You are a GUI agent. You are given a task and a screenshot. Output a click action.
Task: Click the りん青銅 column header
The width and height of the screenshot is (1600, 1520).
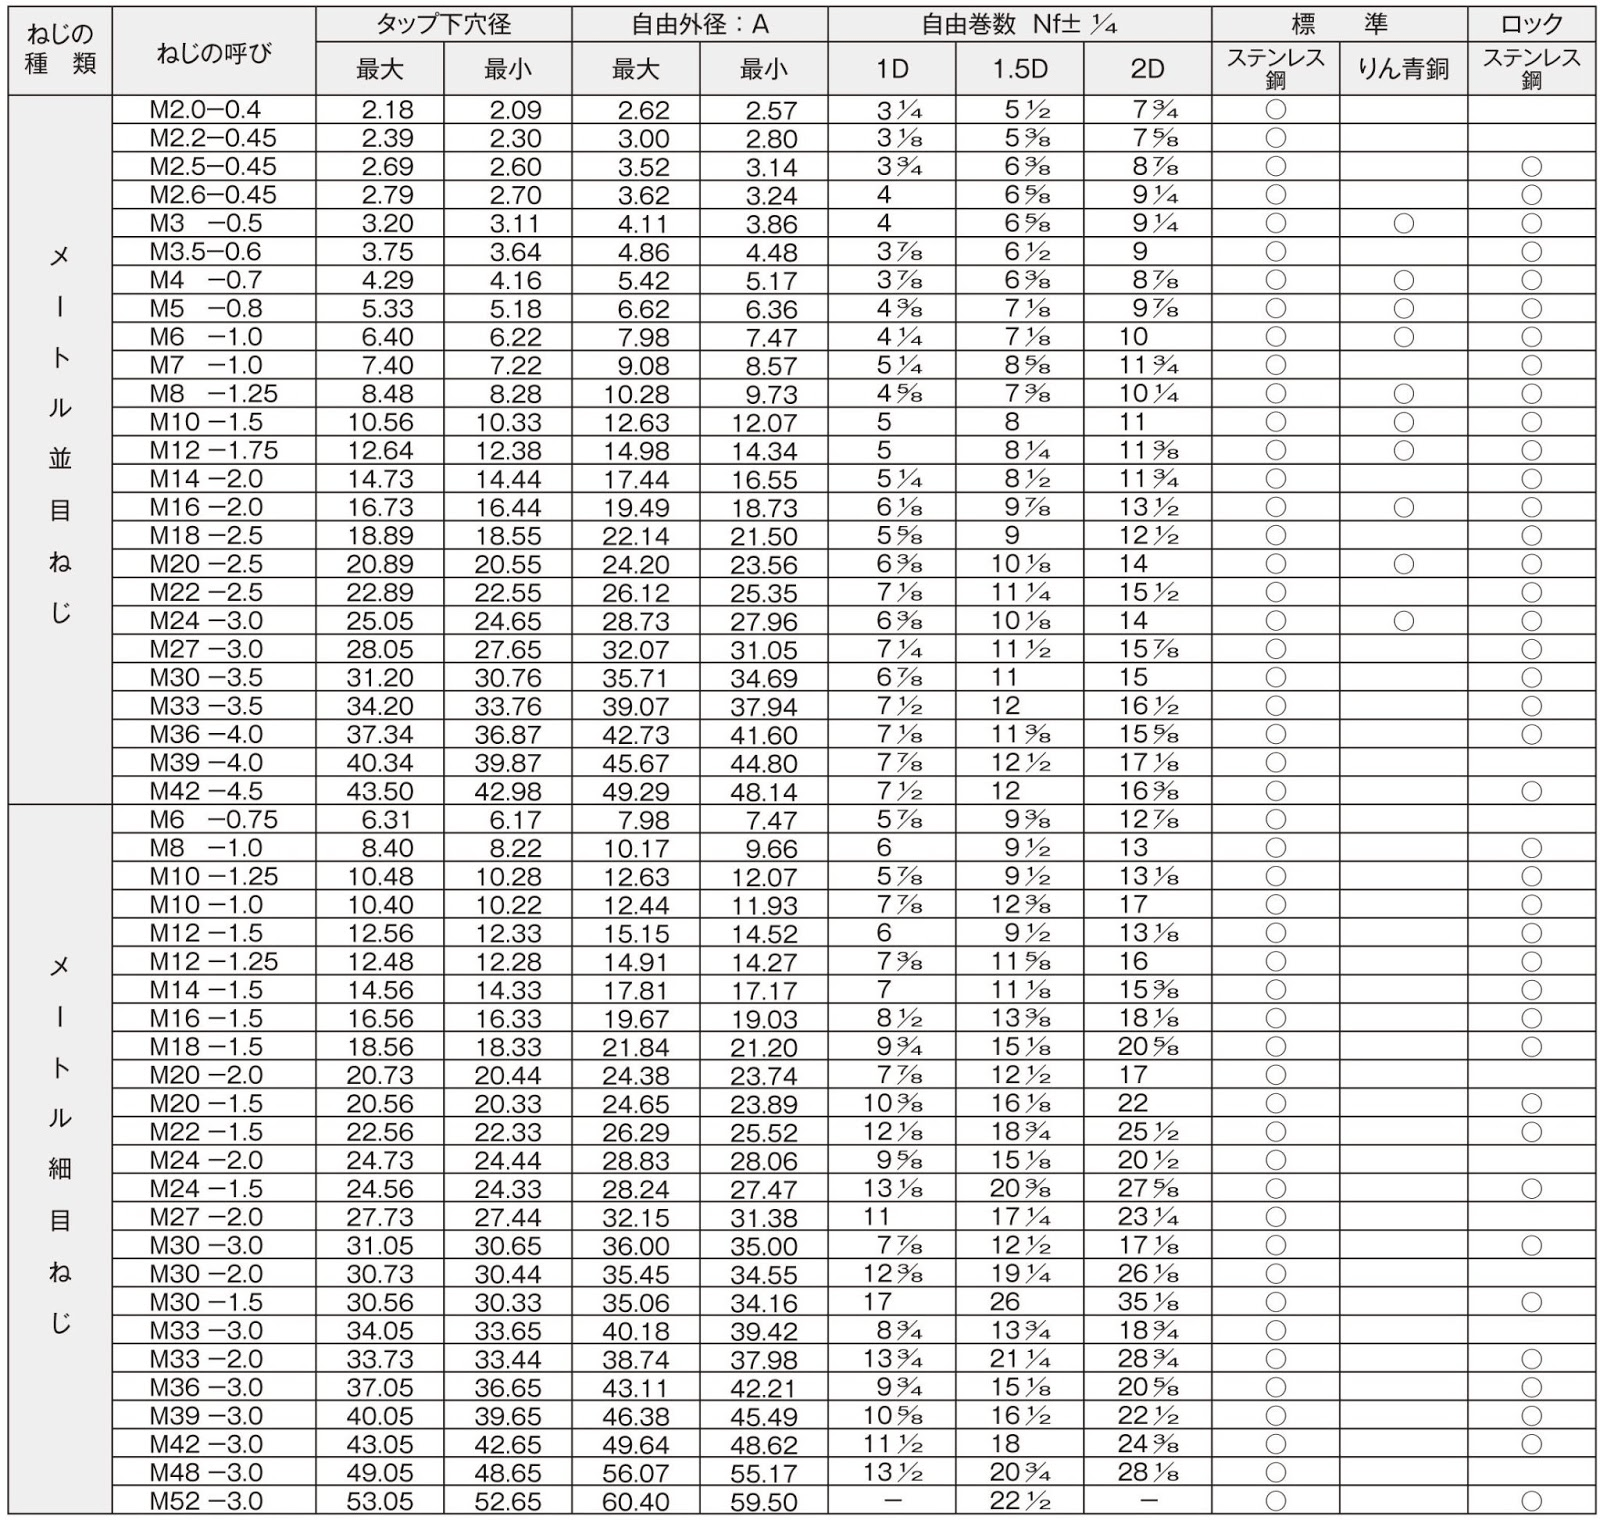[1403, 69]
